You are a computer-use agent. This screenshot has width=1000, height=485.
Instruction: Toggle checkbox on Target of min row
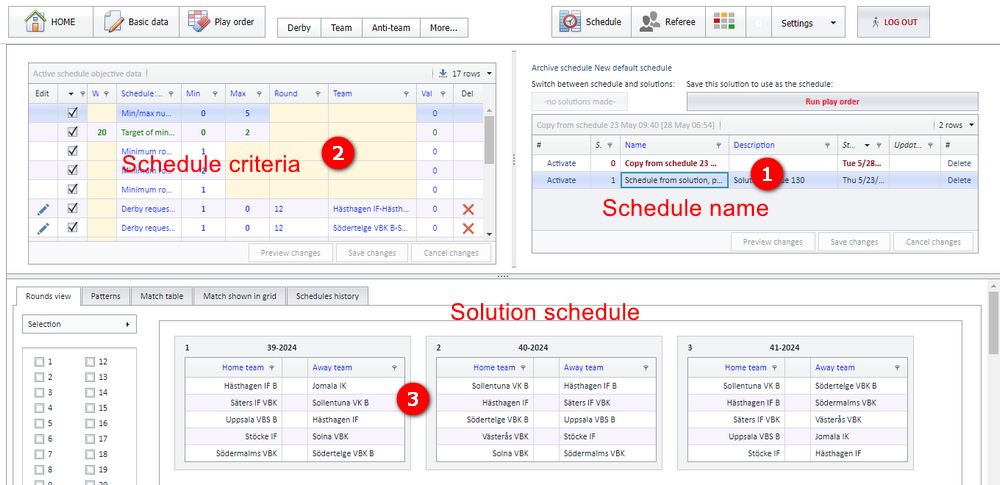(72, 132)
